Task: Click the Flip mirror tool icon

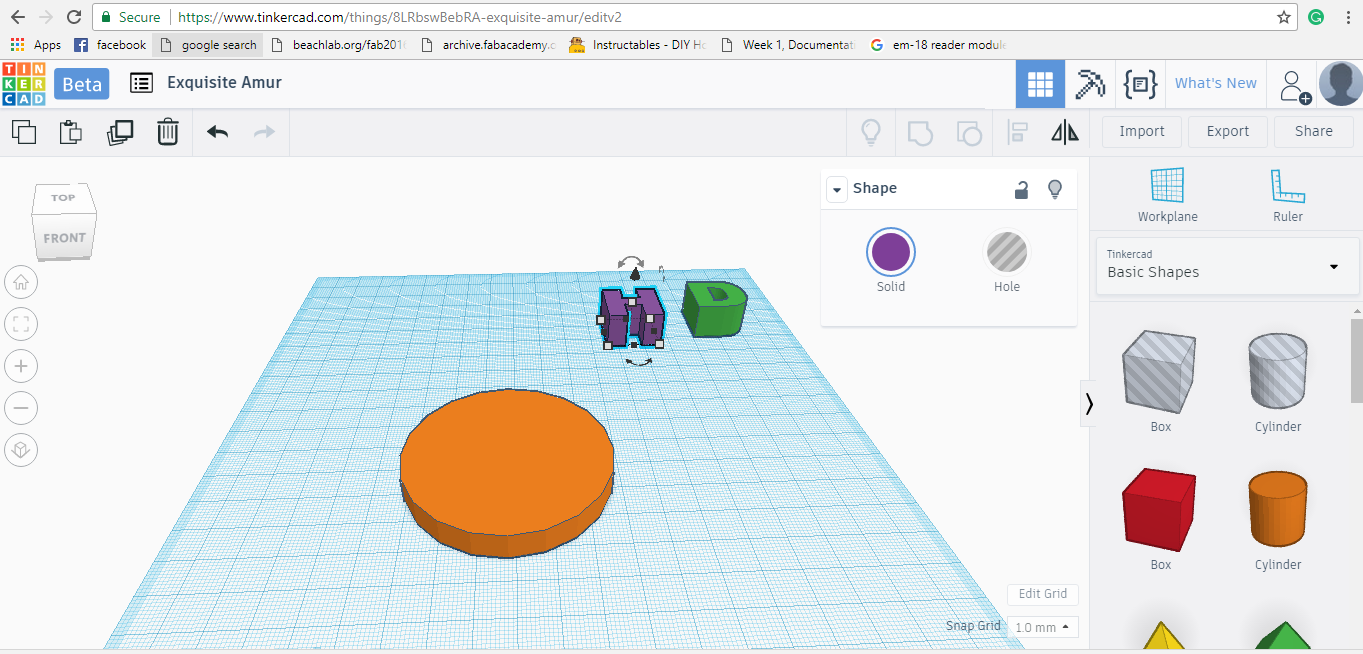Action: pyautogui.click(x=1065, y=132)
